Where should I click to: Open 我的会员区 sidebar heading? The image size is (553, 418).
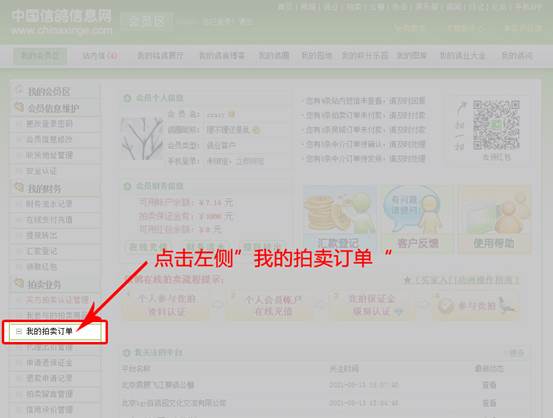coord(49,92)
